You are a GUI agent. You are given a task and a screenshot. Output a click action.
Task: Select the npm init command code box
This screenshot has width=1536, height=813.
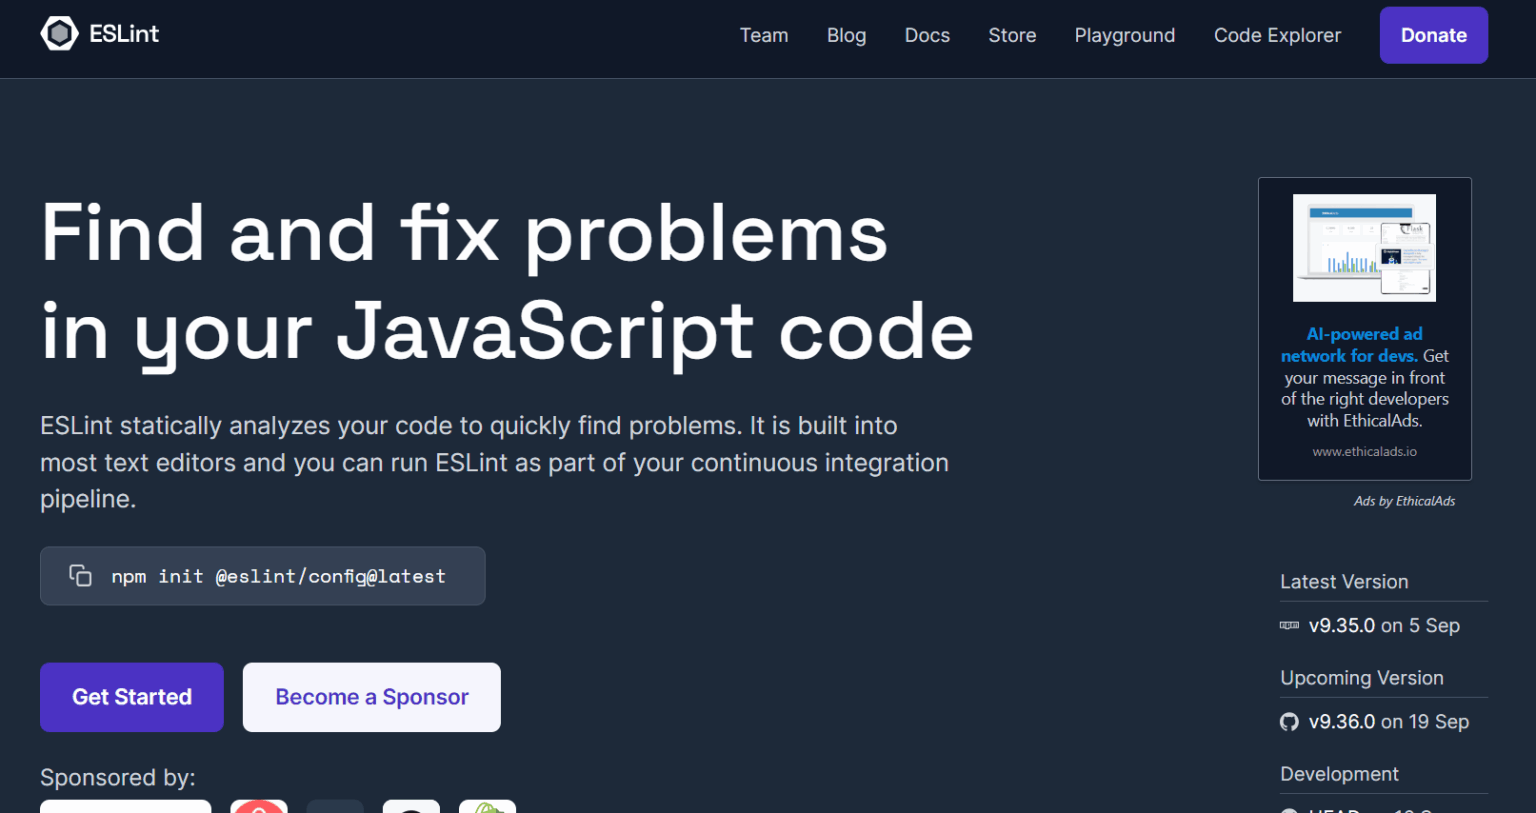[278, 576]
